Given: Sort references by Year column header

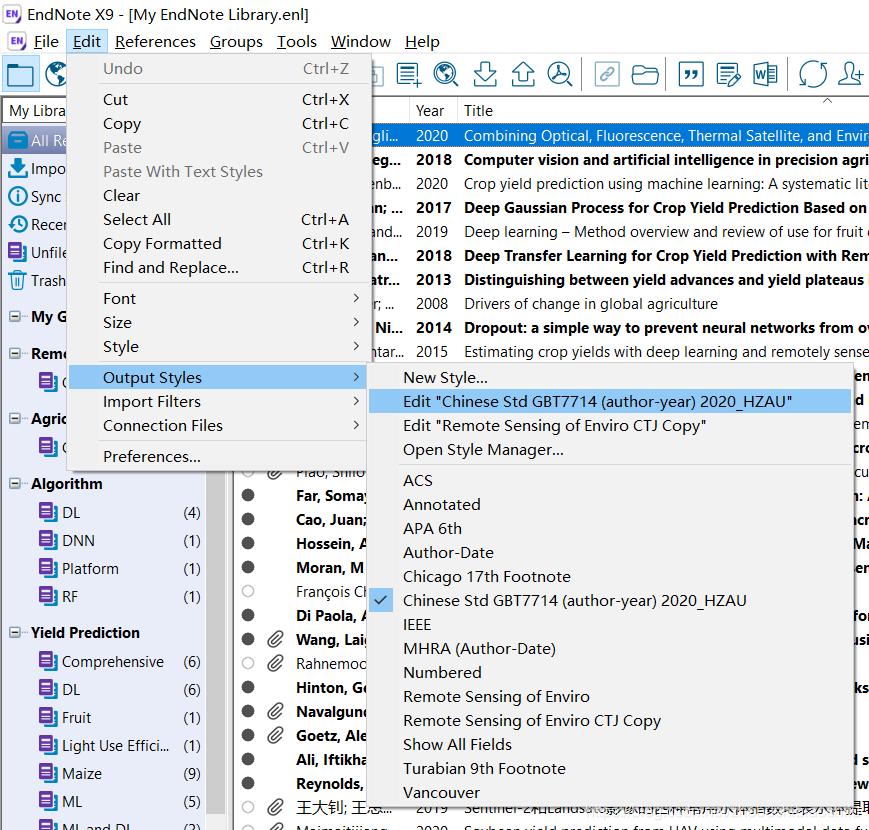Looking at the screenshot, I should point(431,110).
